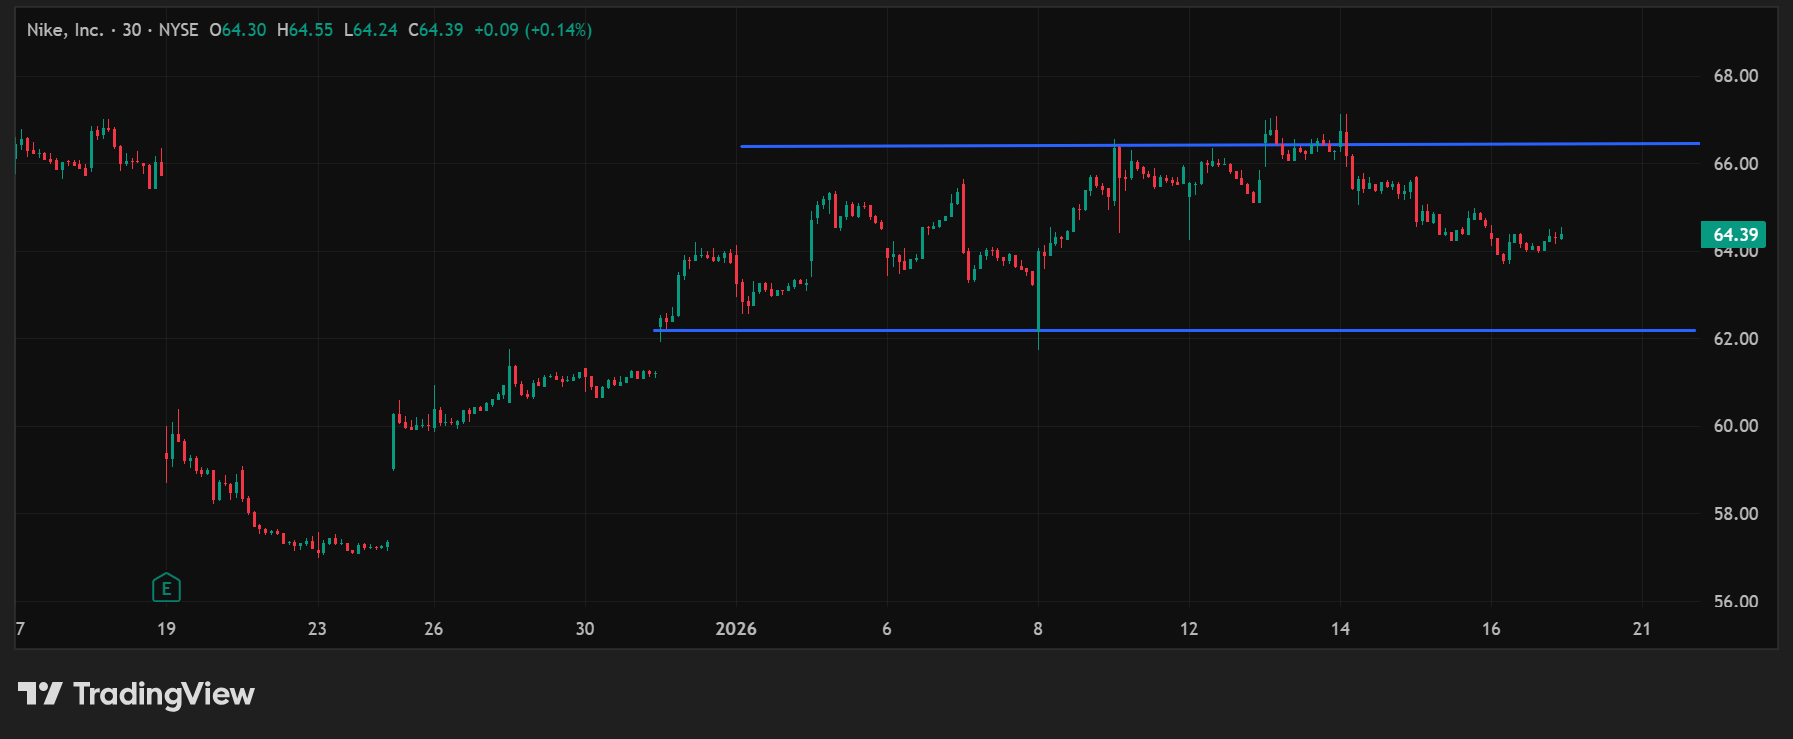
Task: Select the upper blue resistance line
Action: tap(1219, 145)
